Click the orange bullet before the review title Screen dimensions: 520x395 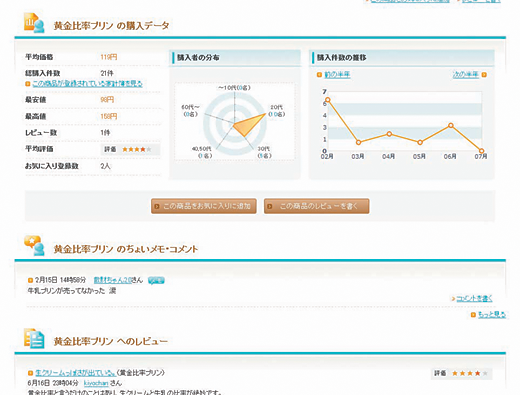pyautogui.click(x=30, y=373)
